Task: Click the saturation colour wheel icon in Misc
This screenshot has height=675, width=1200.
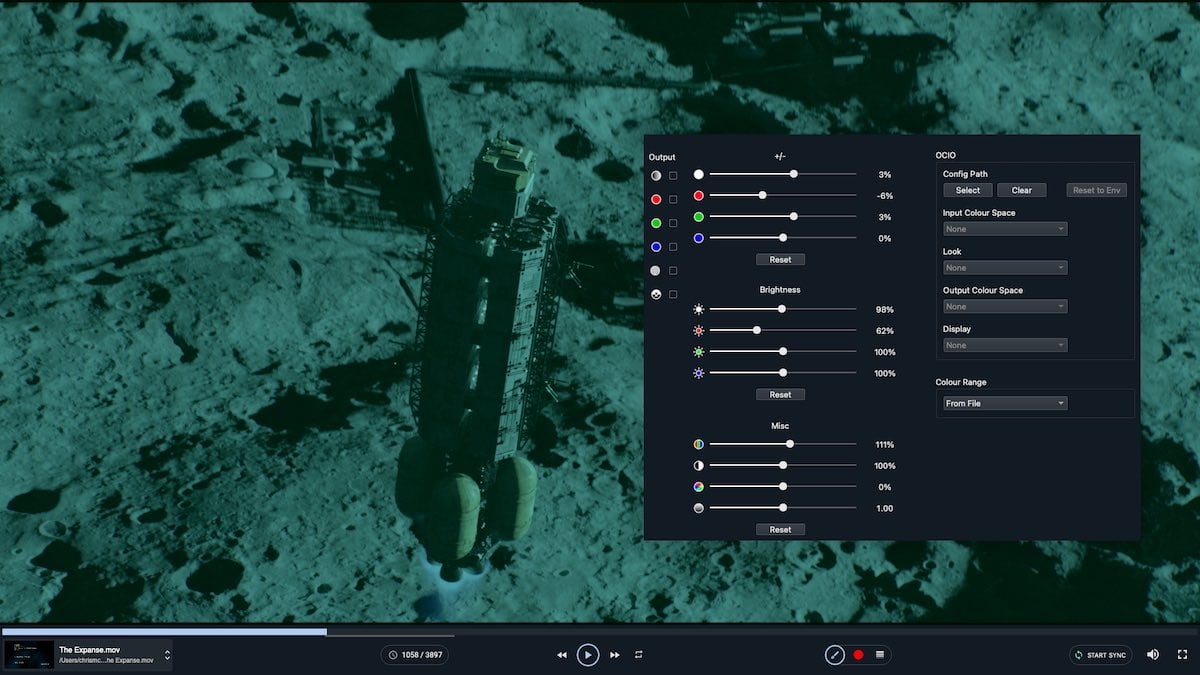Action: tap(699, 444)
